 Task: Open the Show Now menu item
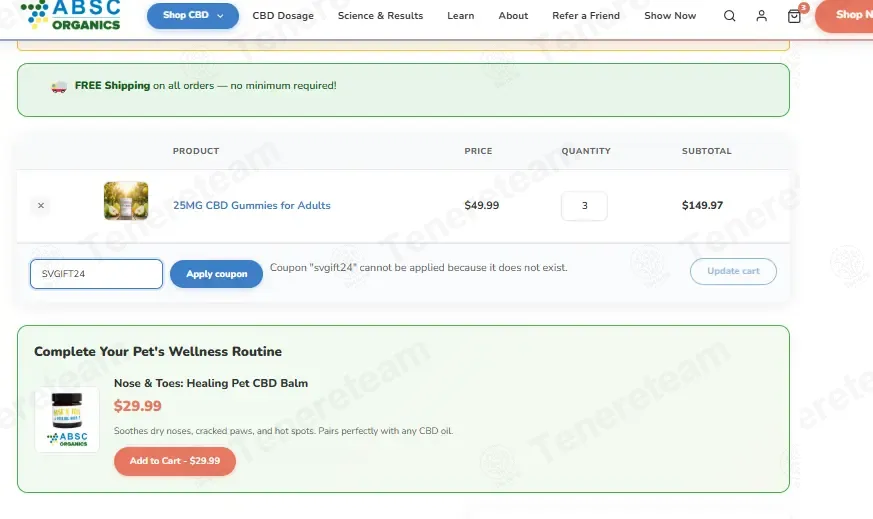tap(670, 16)
